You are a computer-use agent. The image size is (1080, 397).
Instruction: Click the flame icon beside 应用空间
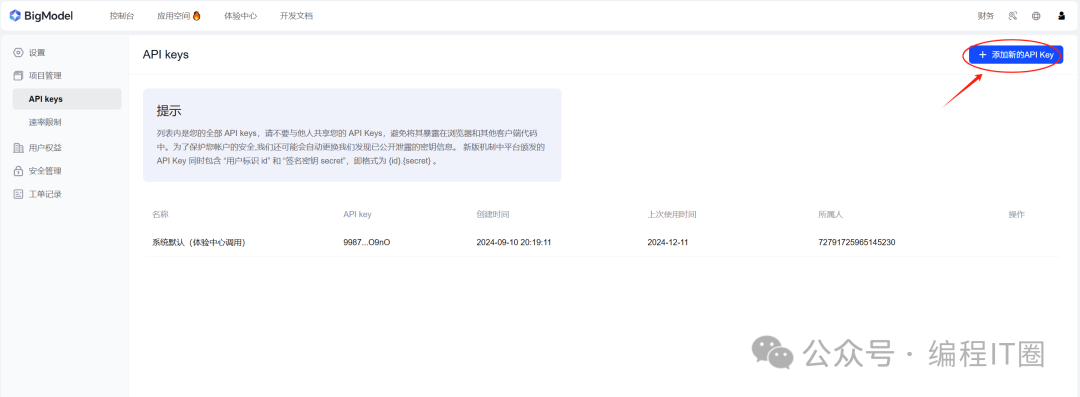click(196, 16)
